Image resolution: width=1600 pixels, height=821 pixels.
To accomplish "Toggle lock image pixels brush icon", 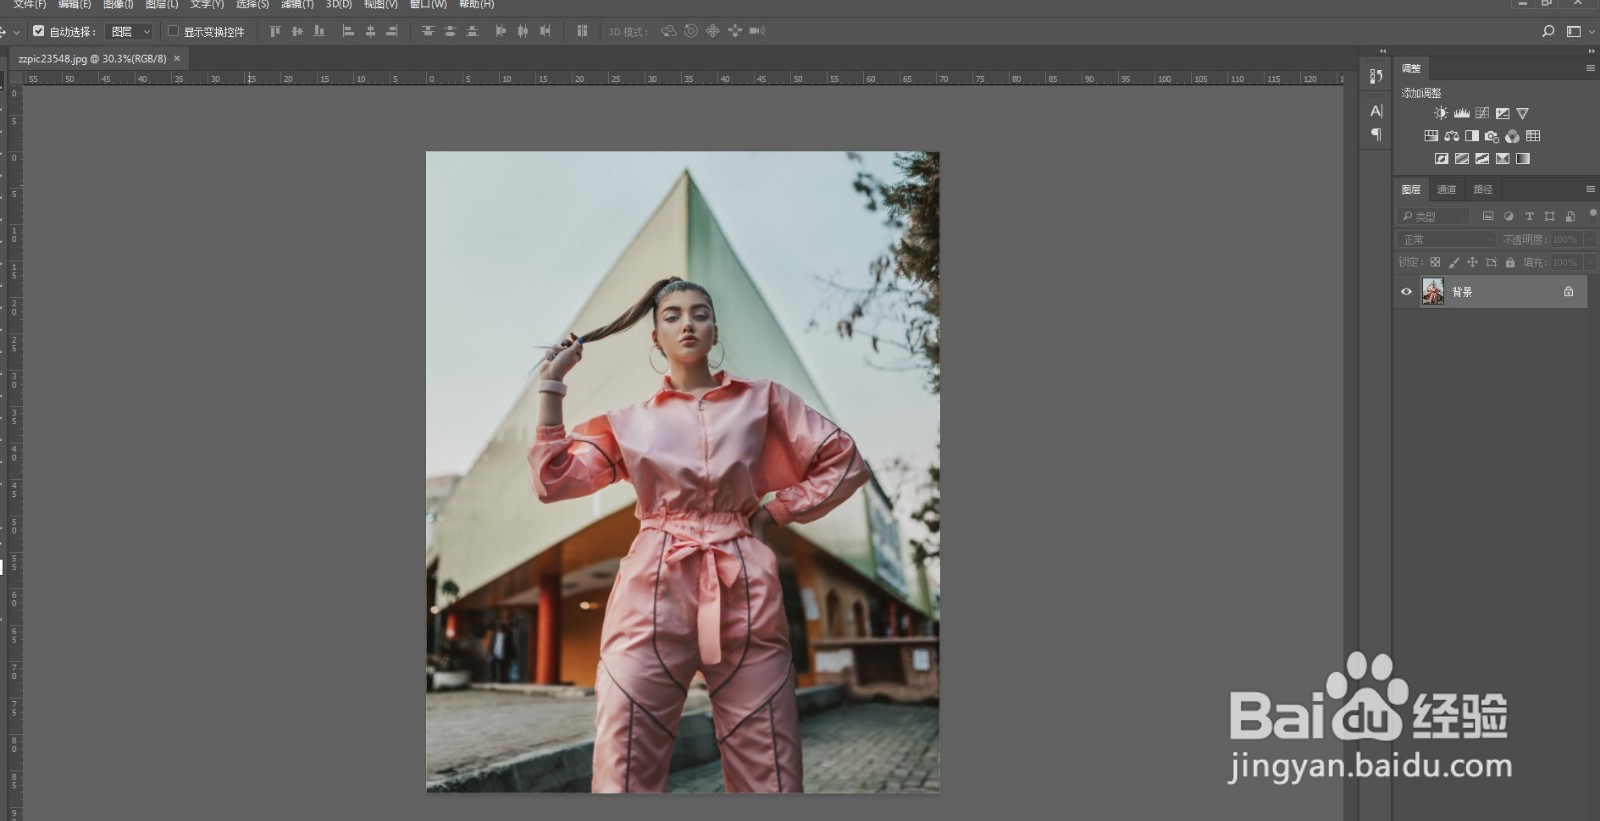I will tap(1454, 262).
